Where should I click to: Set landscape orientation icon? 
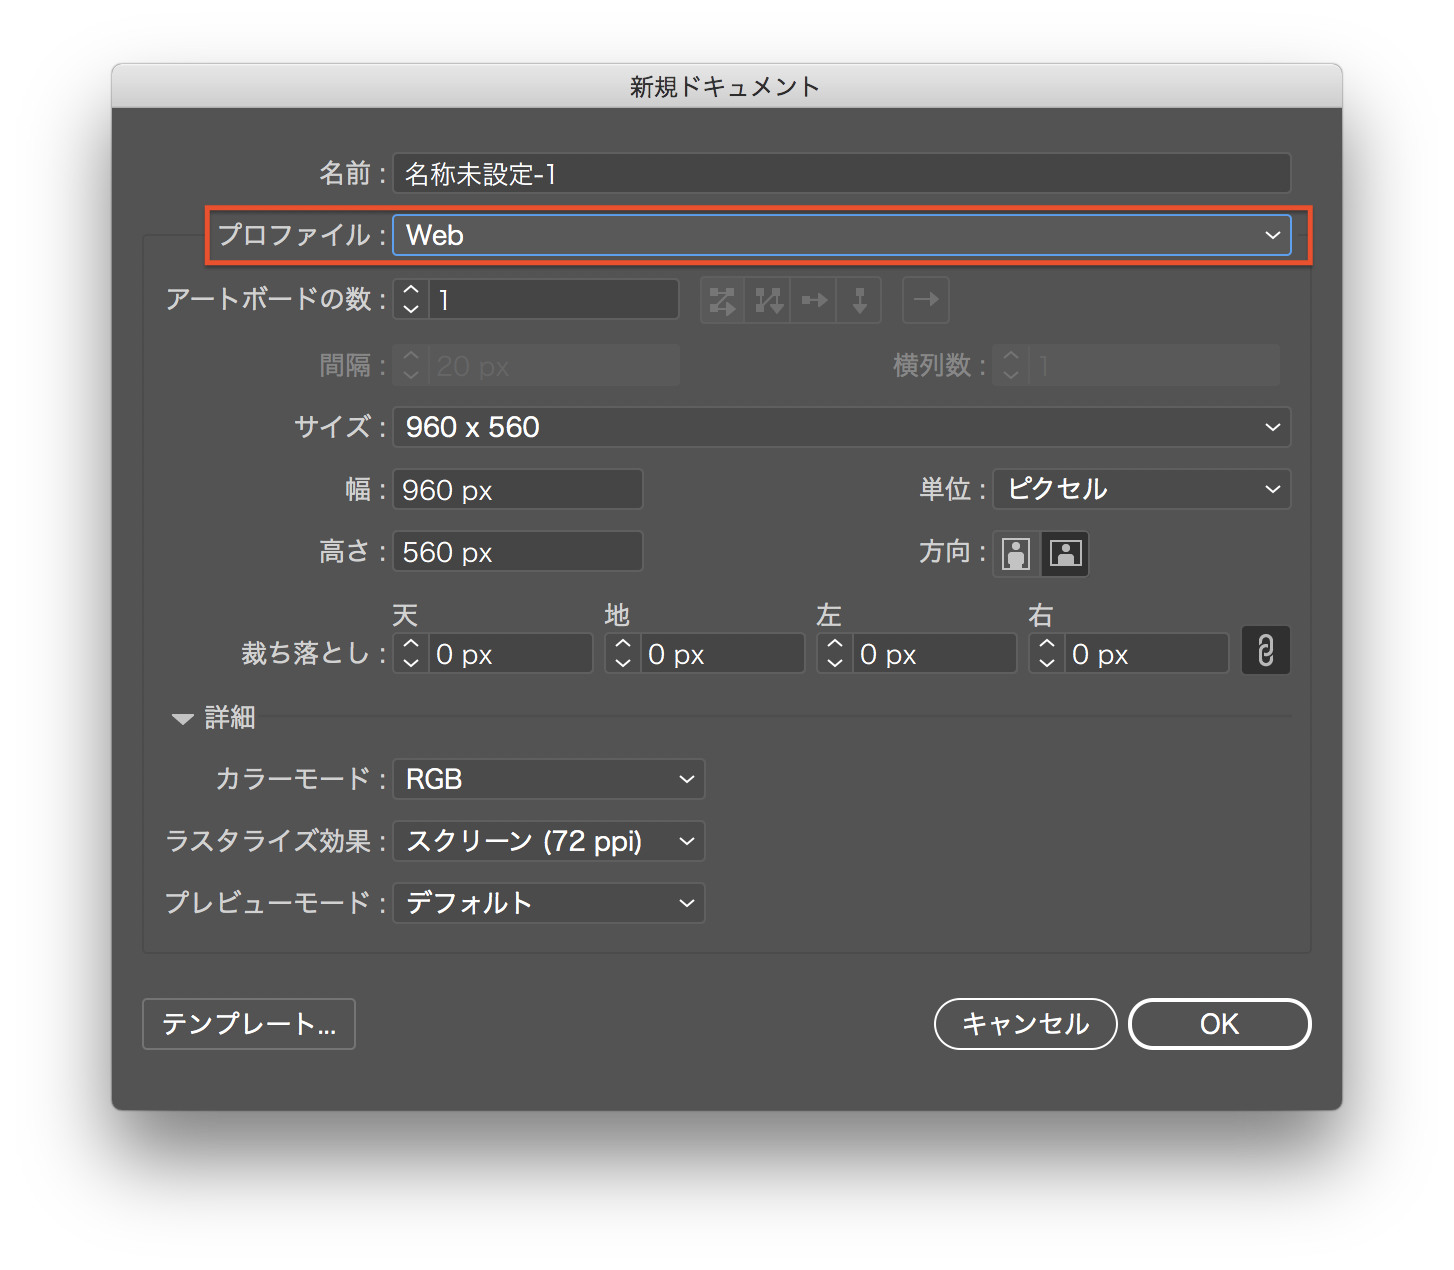pyautogui.click(x=1065, y=553)
